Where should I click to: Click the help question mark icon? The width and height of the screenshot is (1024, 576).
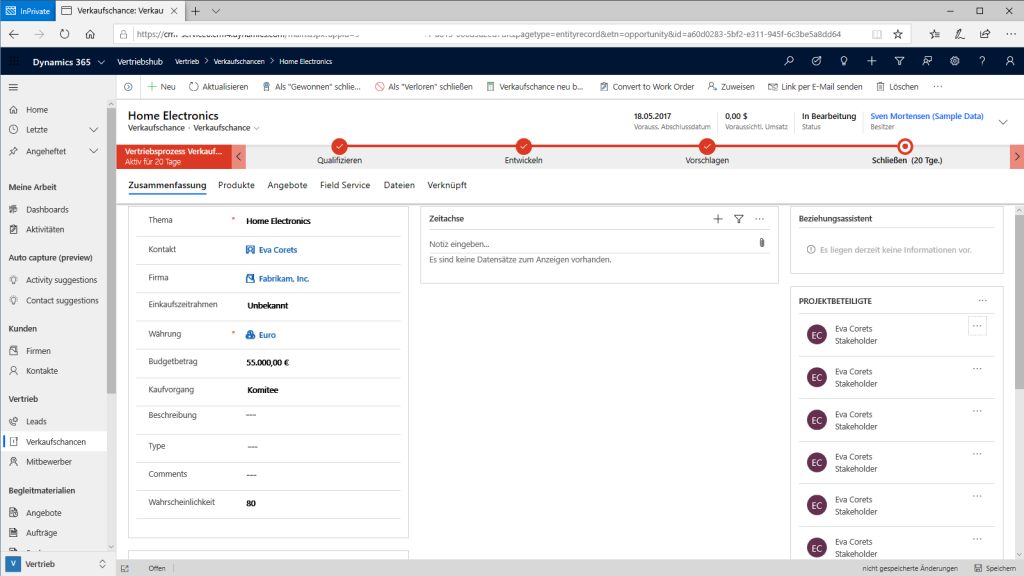[983, 61]
